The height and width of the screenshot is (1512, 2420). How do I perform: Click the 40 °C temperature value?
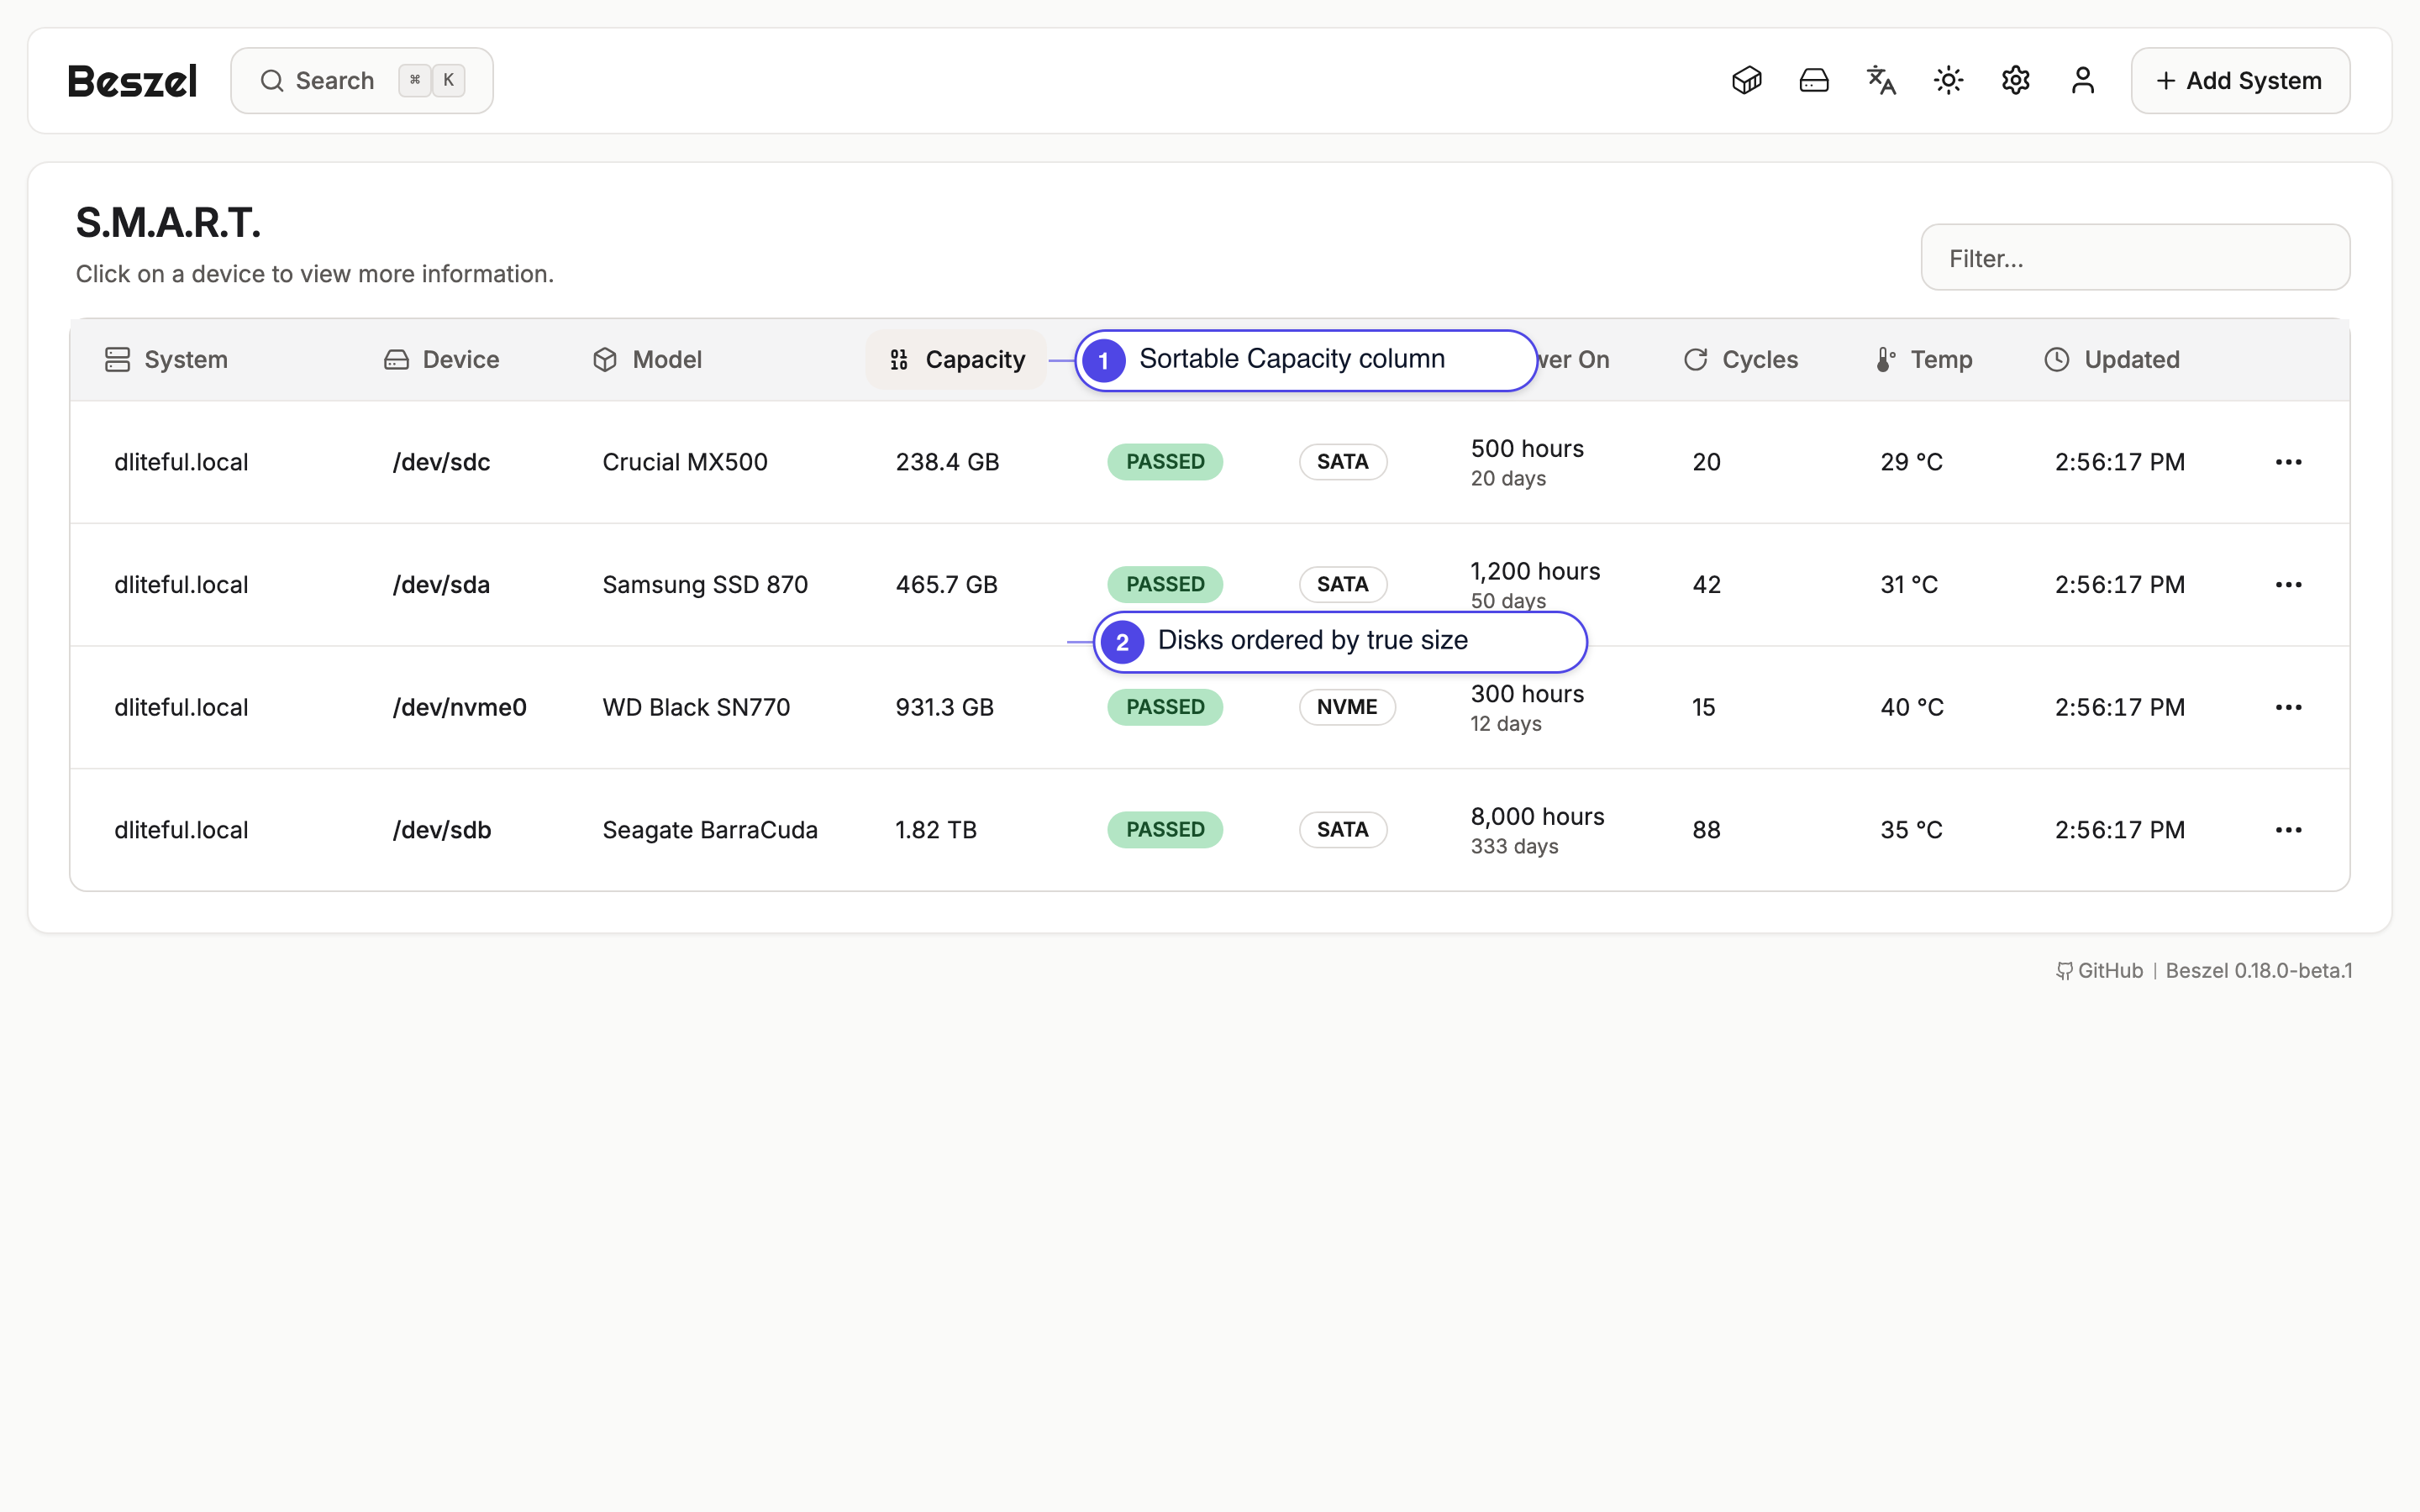pos(1912,707)
